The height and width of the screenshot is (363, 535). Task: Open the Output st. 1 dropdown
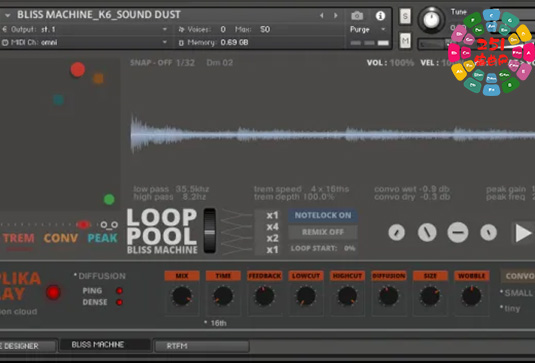coord(84,29)
